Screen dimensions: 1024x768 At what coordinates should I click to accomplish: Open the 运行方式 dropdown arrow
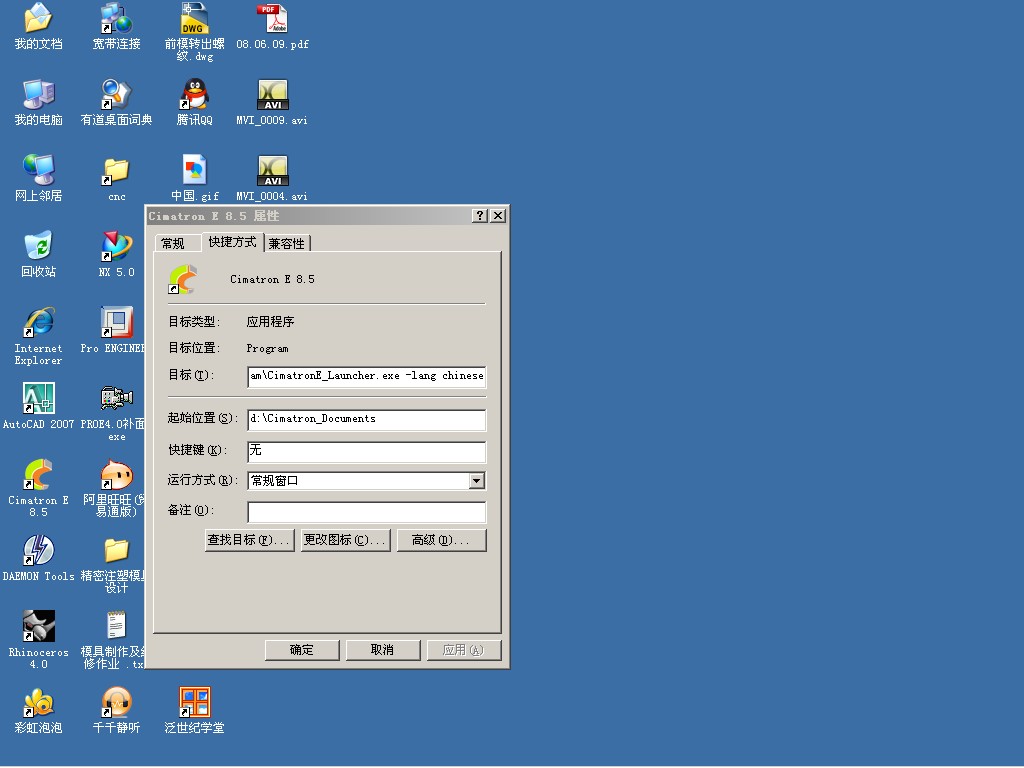(477, 481)
